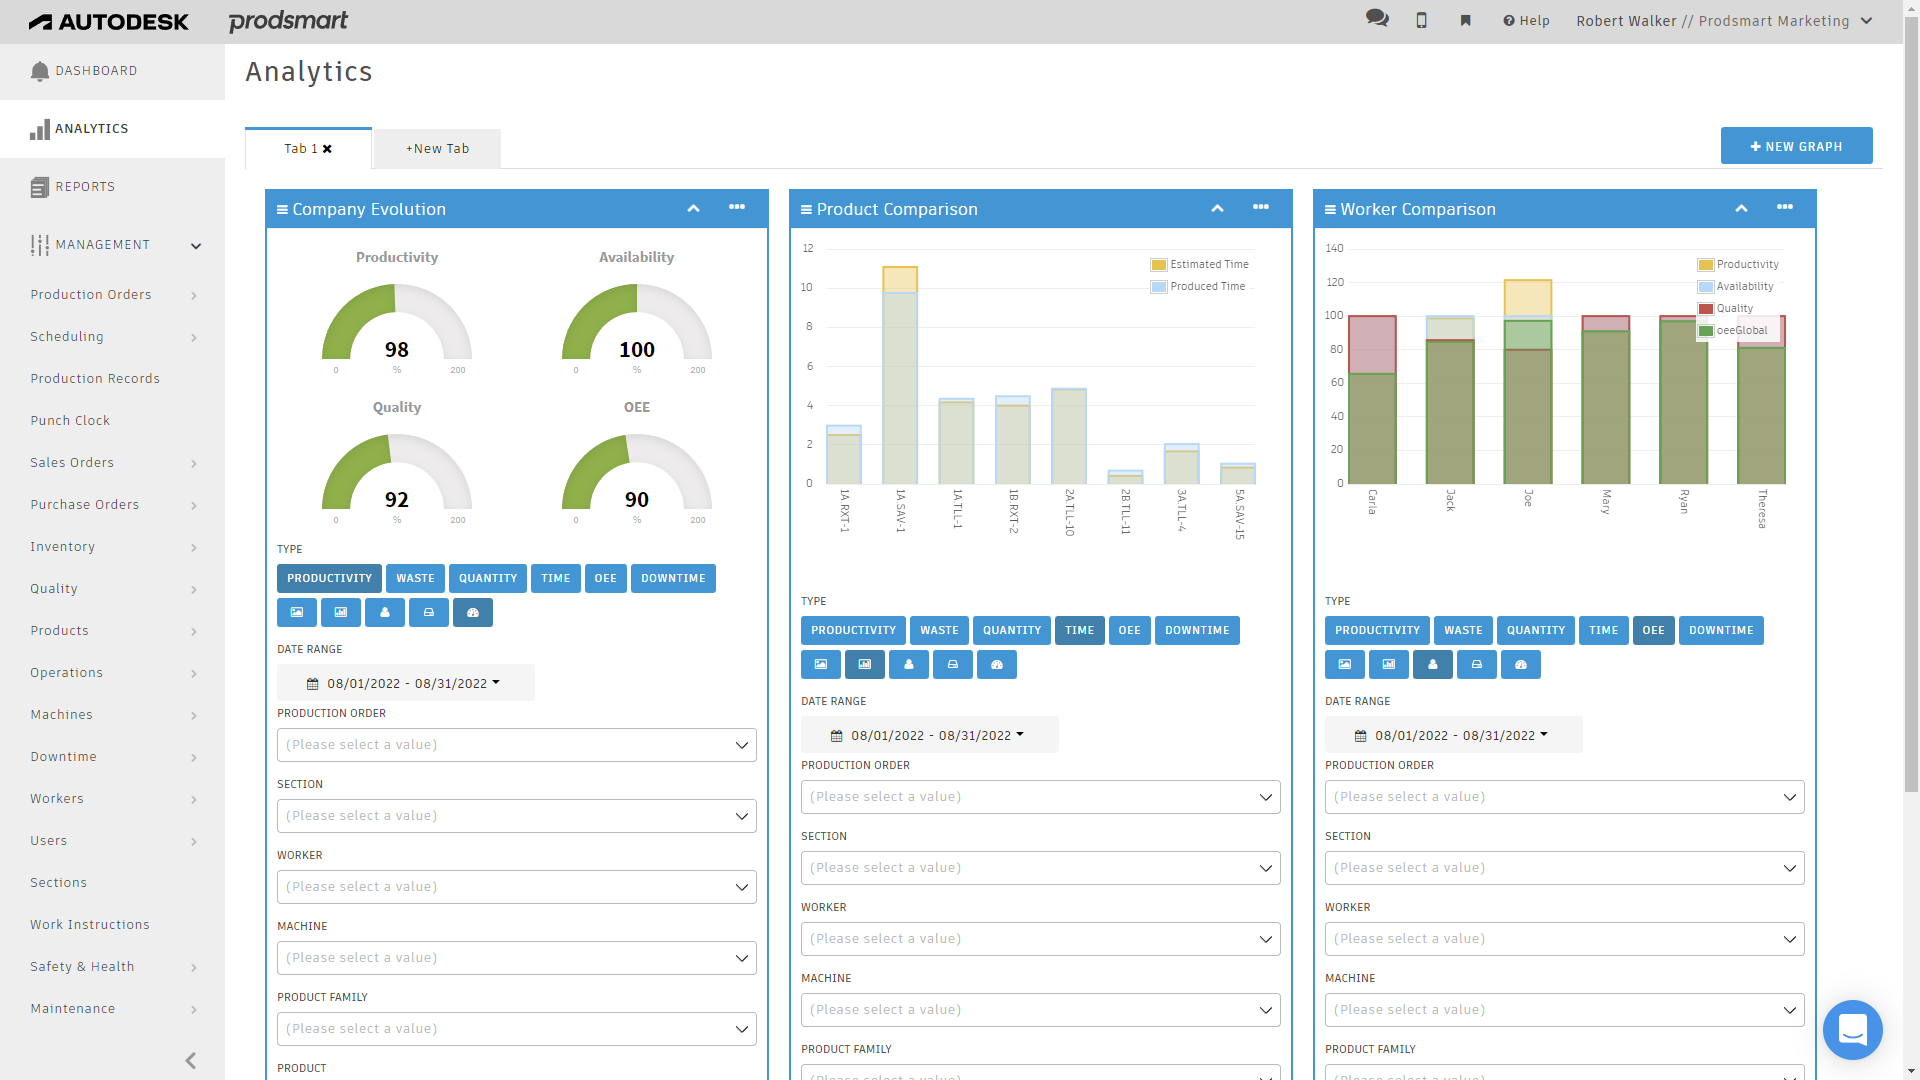Viewport: 1920px width, 1080px height.
Task: Click the Reports sidebar icon
Action: 40,185
